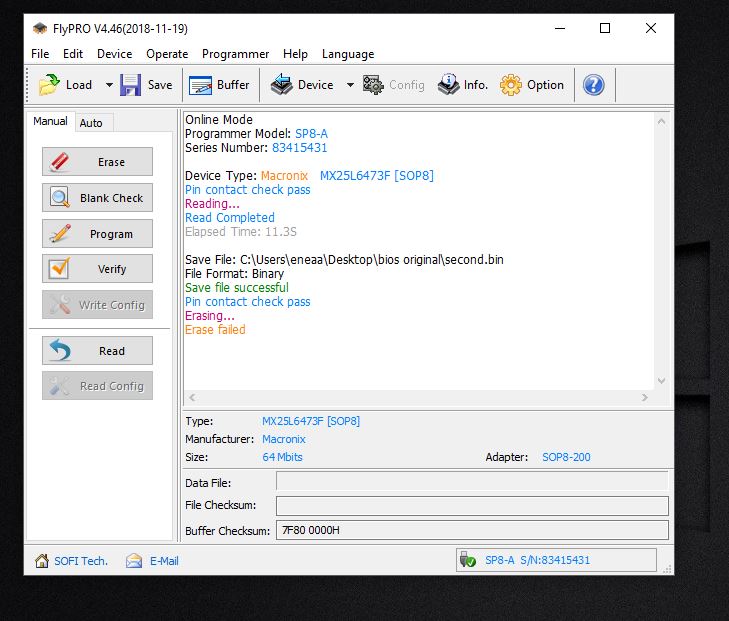Open the Device menu in menu bar
Image resolution: width=729 pixels, height=621 pixels.
(x=114, y=54)
